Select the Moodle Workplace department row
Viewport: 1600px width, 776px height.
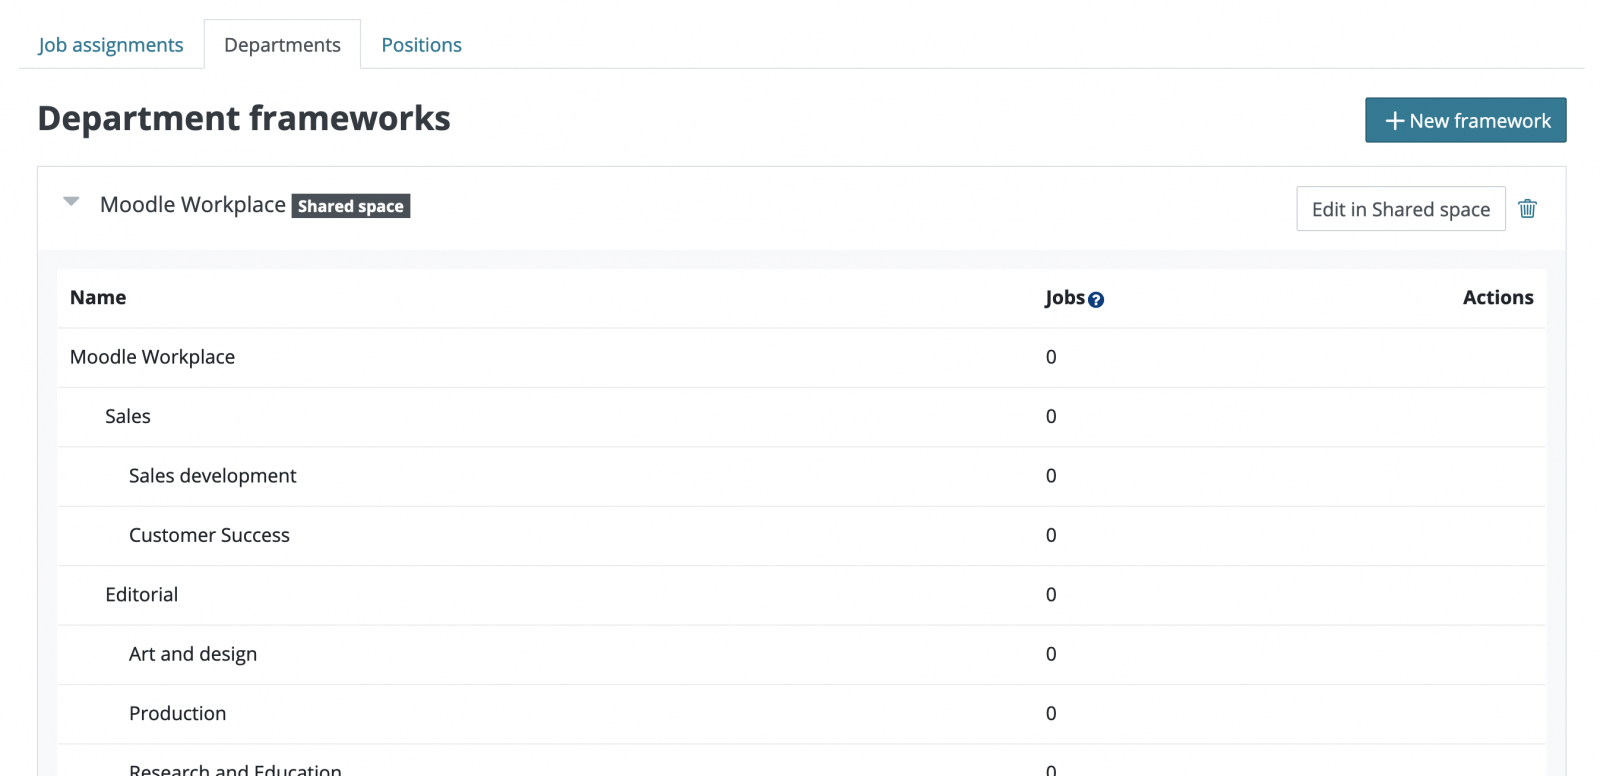click(x=801, y=357)
